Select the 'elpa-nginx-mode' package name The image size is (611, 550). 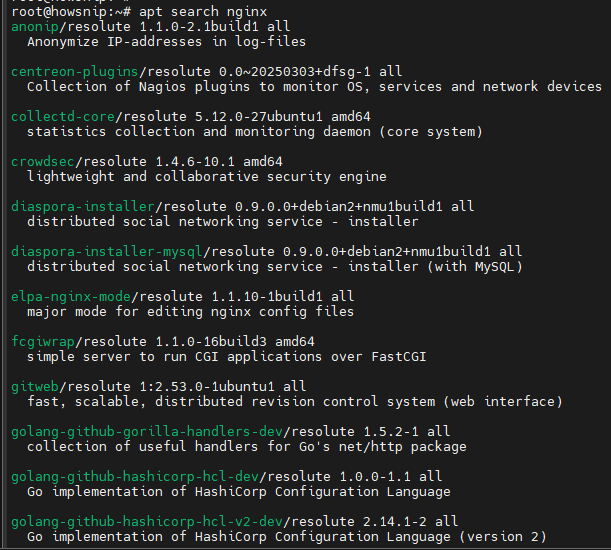(x=71, y=297)
